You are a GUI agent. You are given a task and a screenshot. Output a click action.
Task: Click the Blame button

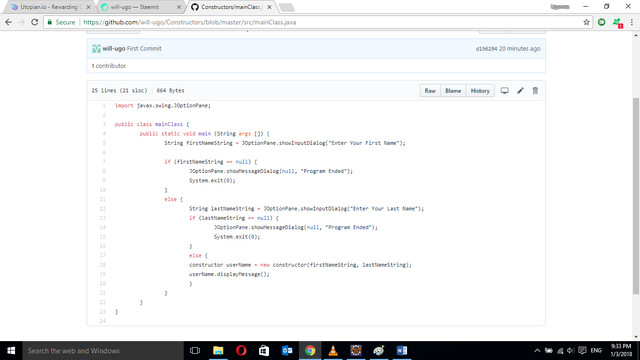pos(453,91)
